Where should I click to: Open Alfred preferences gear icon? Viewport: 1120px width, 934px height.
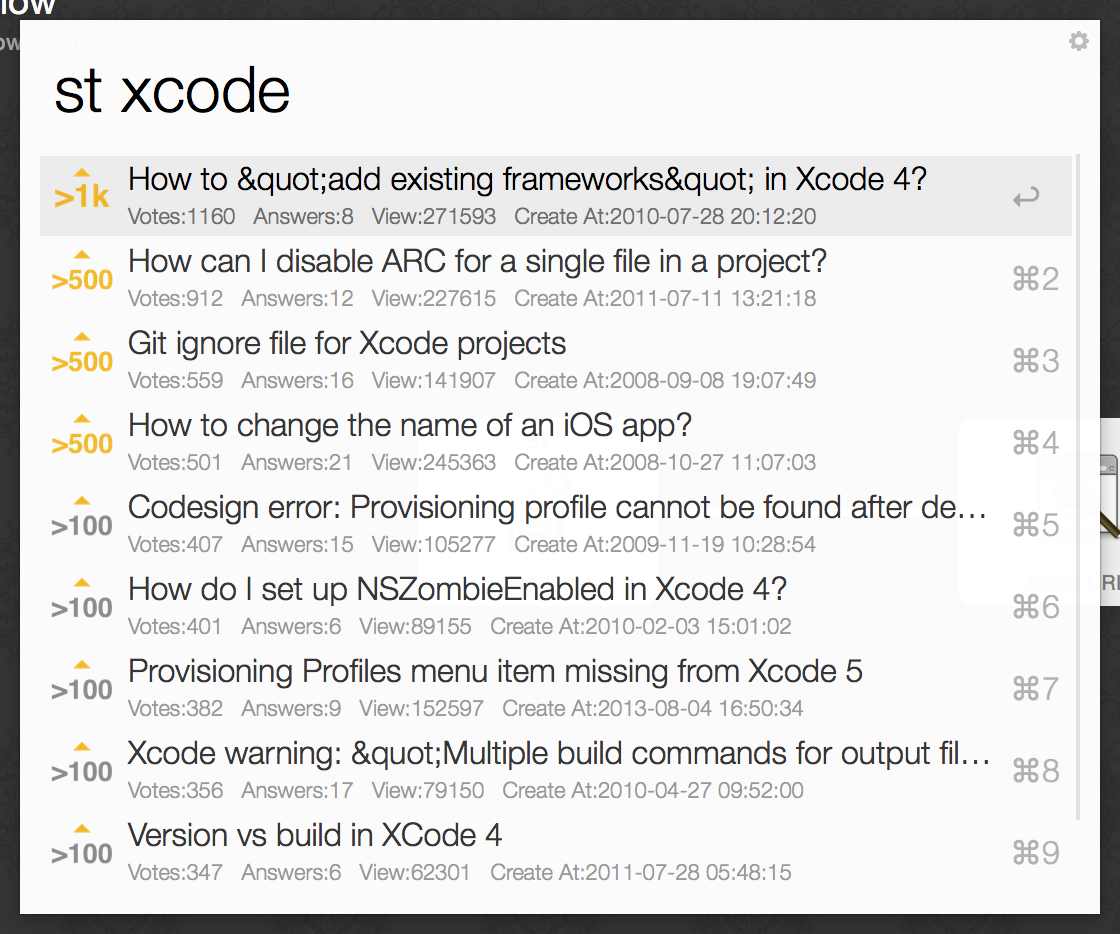(x=1079, y=41)
